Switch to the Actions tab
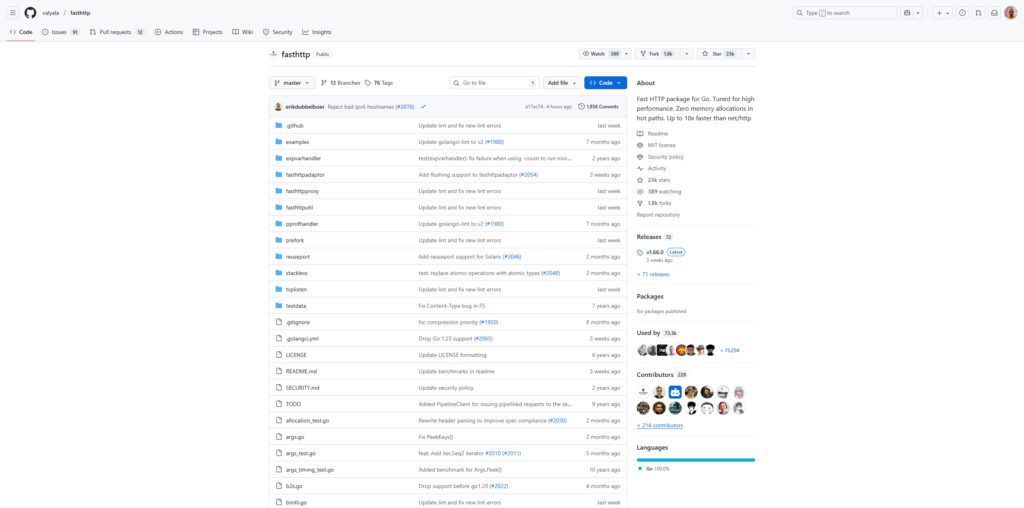 (169, 32)
